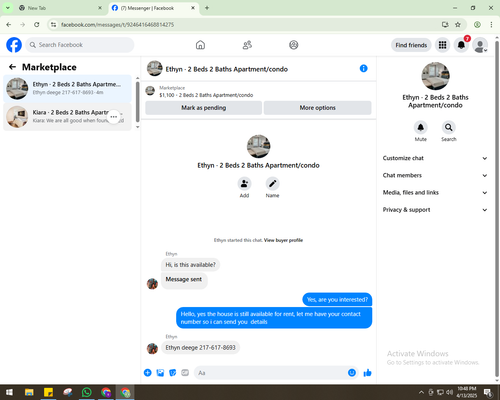Open a new browser tab

pyautogui.click(x=207, y=8)
